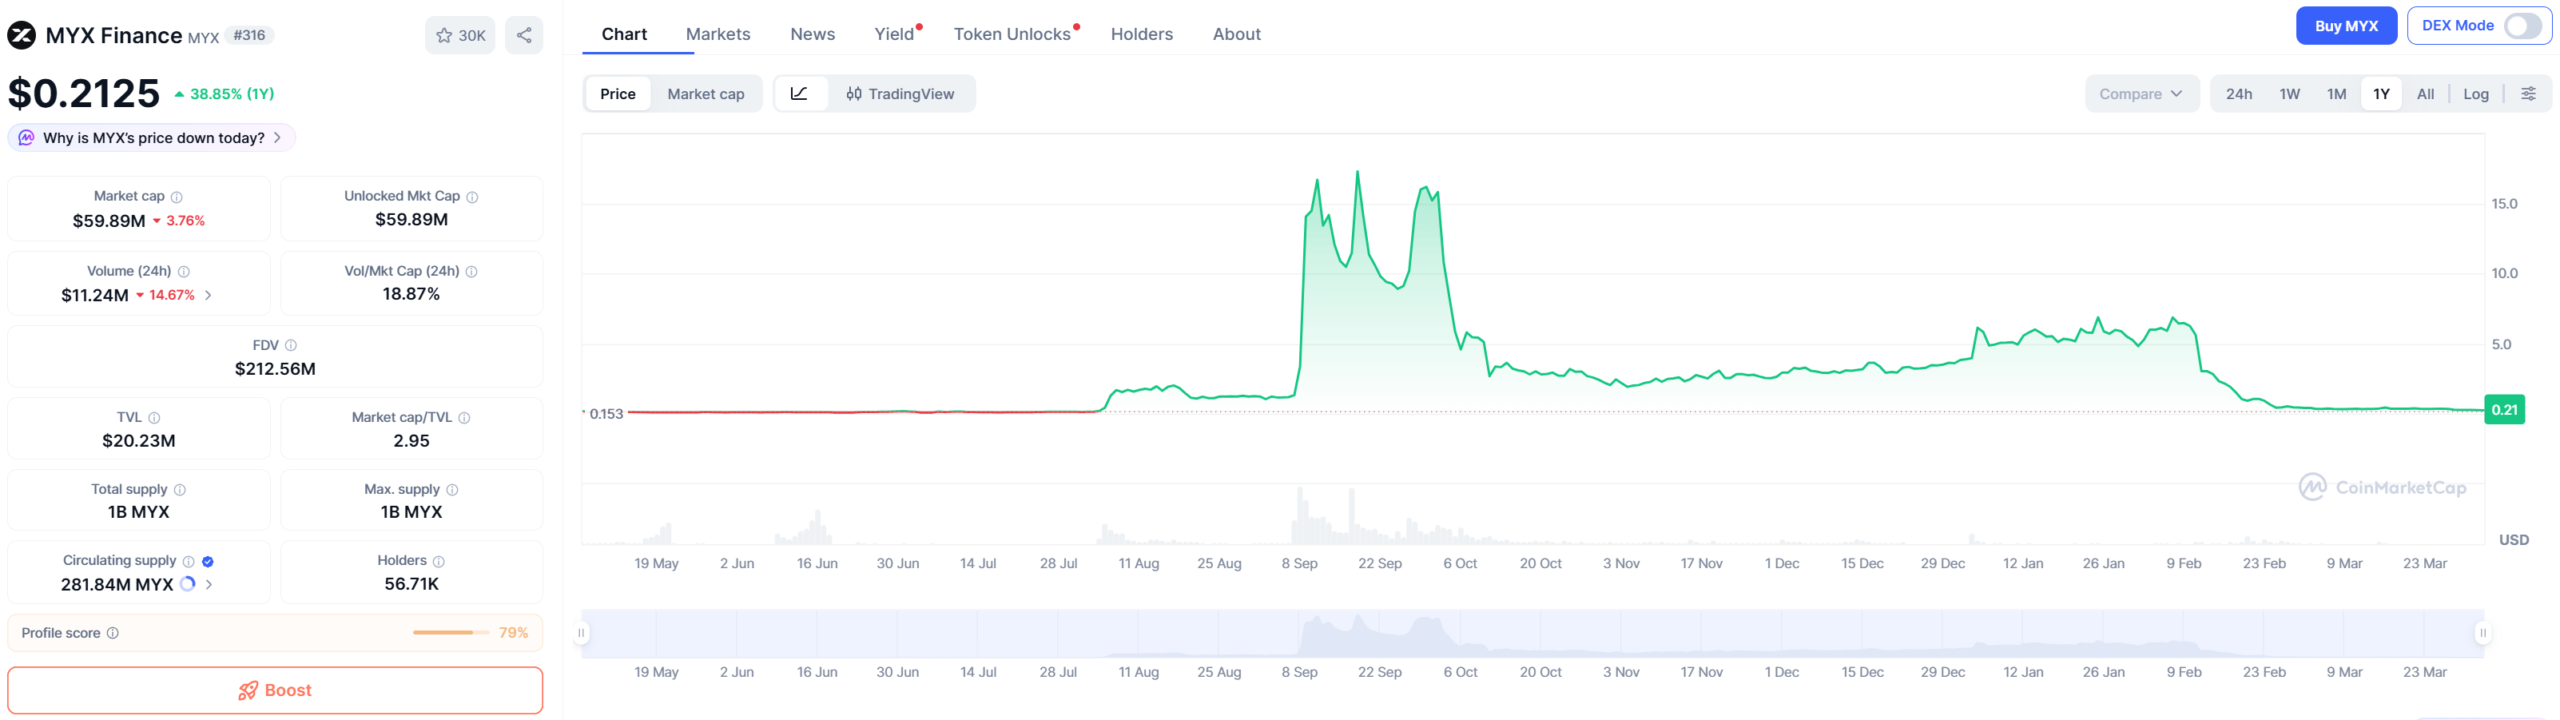Open chart settings sliders icon

(x=2527, y=94)
